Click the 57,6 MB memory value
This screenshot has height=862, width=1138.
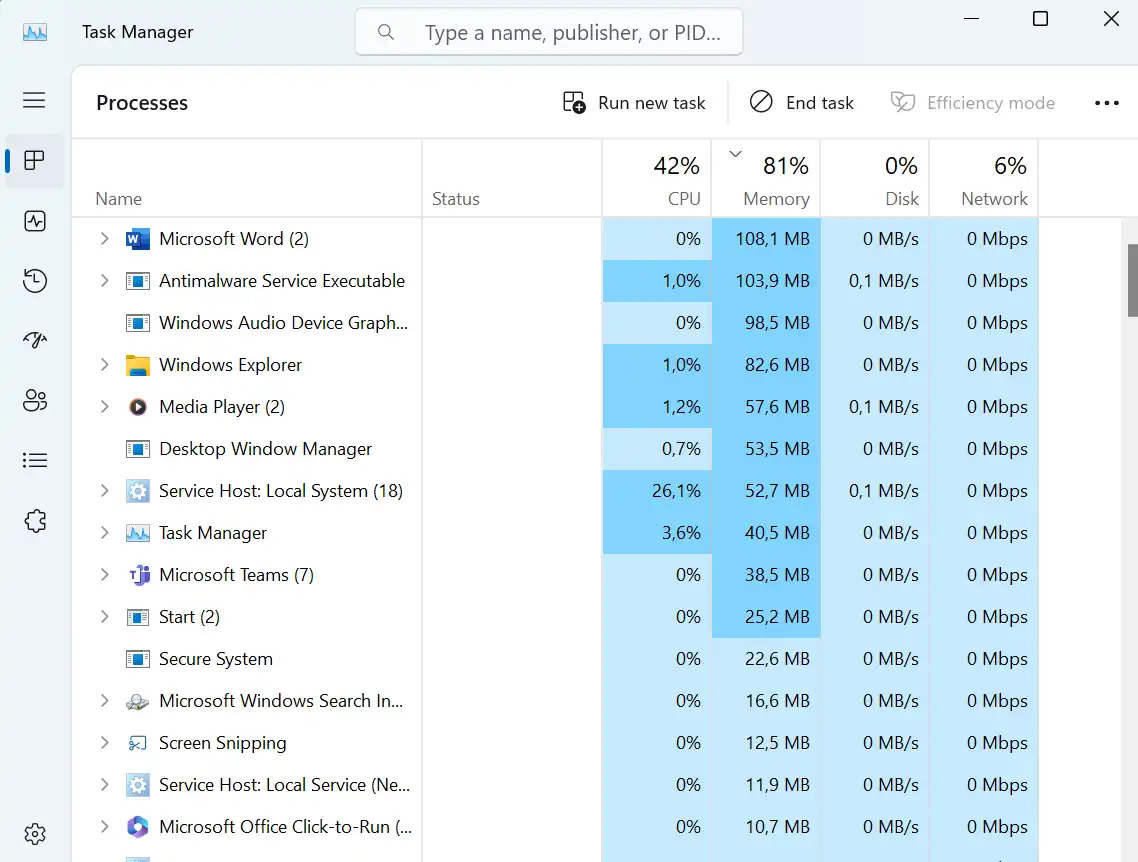777,407
